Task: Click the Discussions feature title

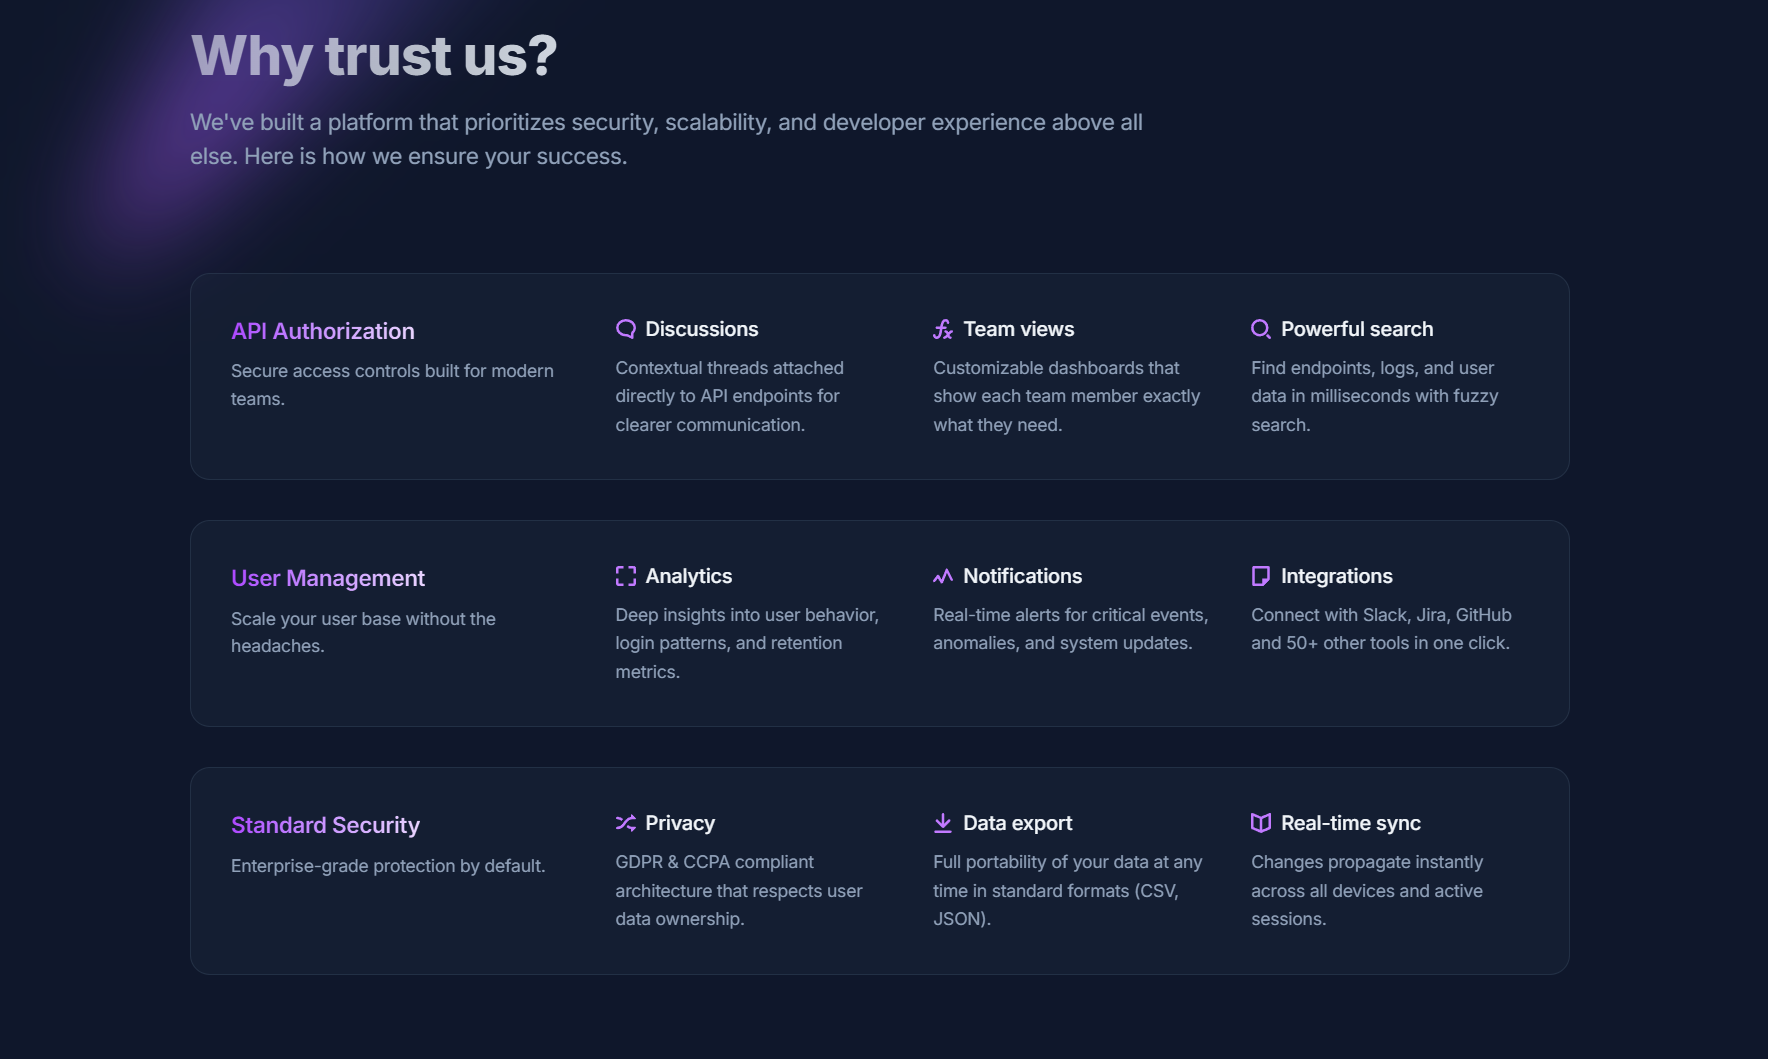Action: click(701, 329)
